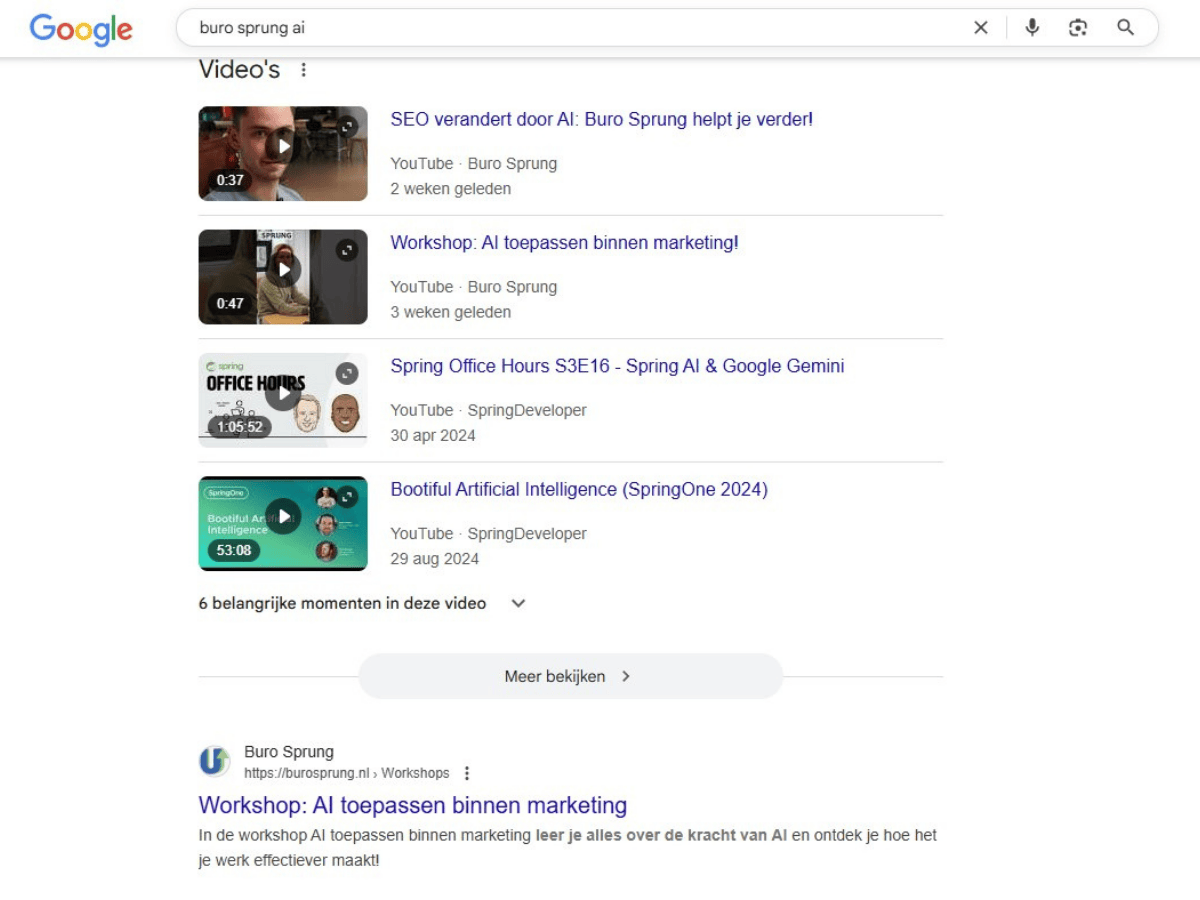Expand Meer bekijken to see more videos
1200x900 pixels.
[x=569, y=676]
